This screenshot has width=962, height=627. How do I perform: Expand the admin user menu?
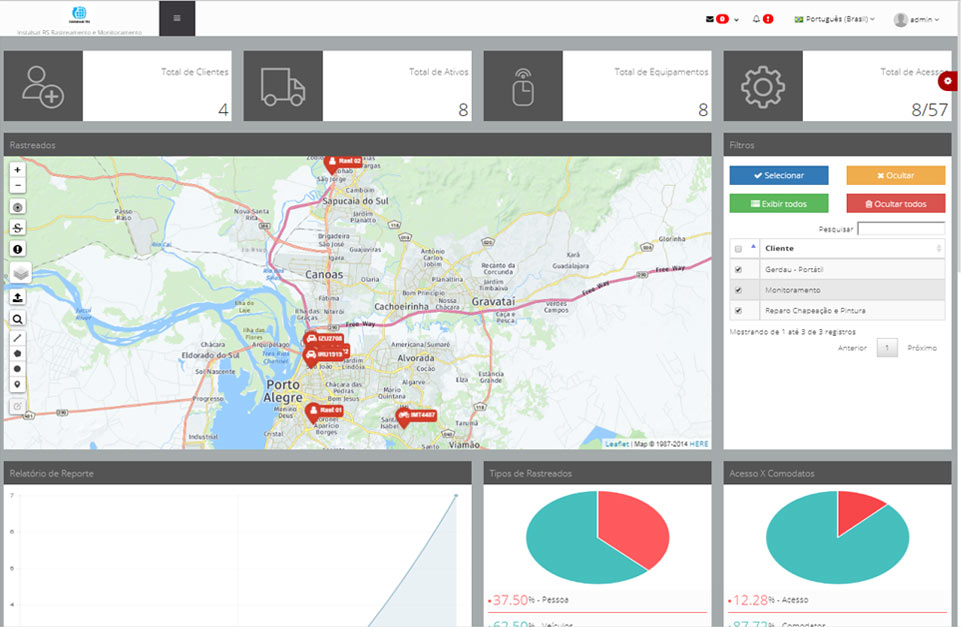pos(916,19)
